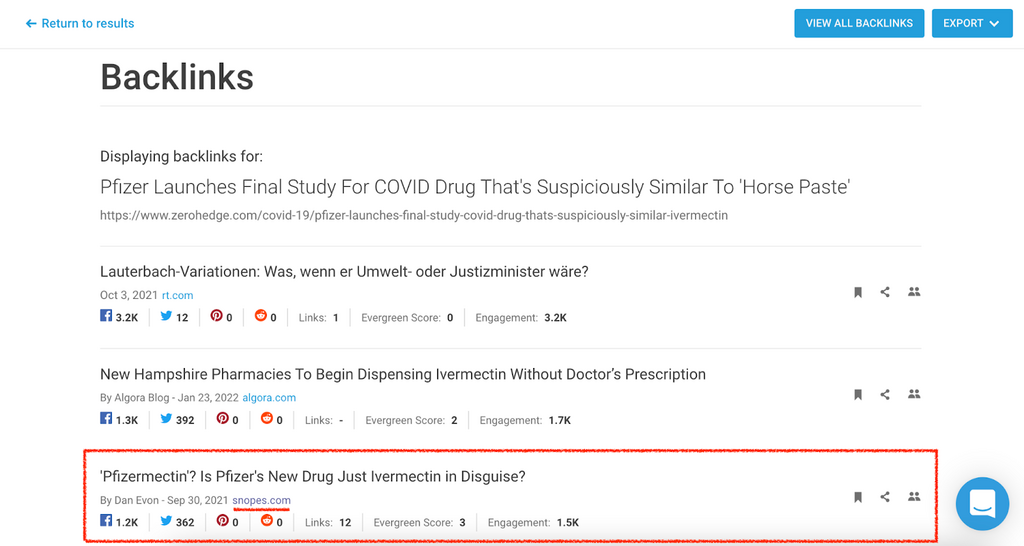1024x546 pixels.
Task: Open the rt.com source link
Action: [177, 296]
